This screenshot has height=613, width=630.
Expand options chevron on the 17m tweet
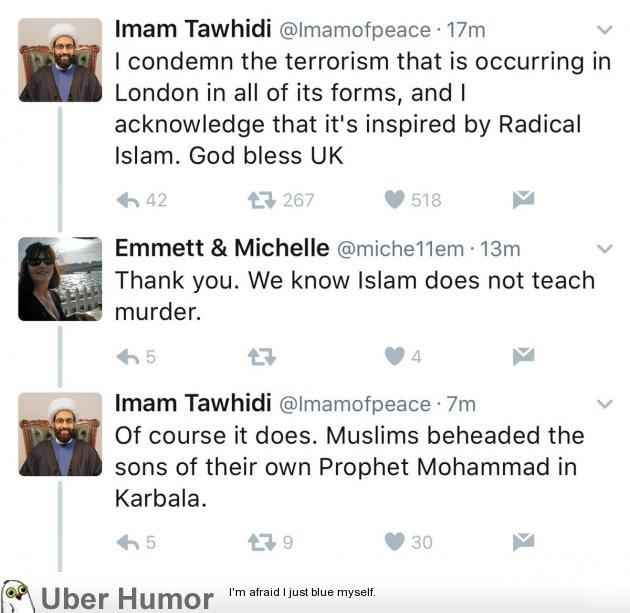(604, 30)
